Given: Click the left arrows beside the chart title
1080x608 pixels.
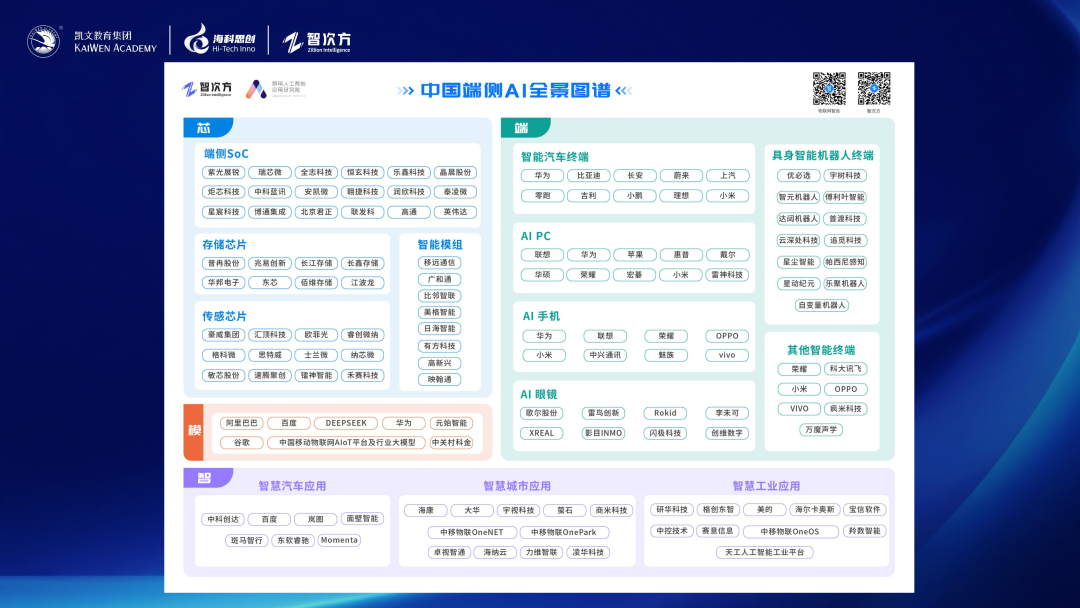Looking at the screenshot, I should (x=405, y=91).
